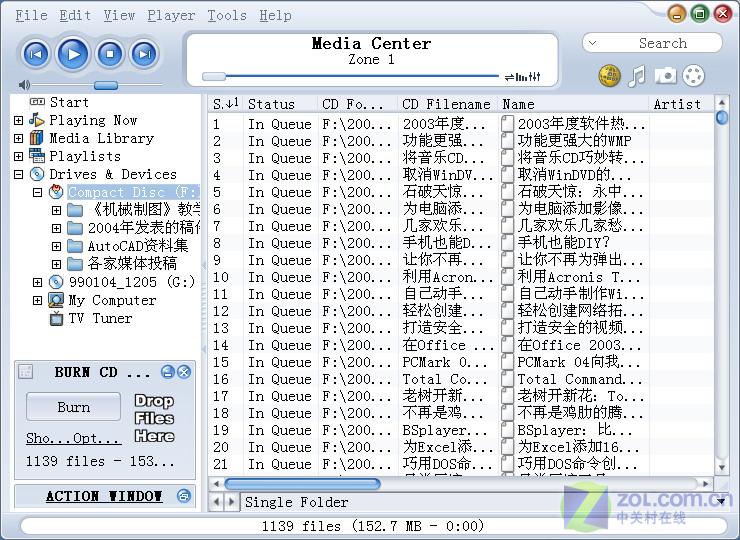Click the horizontal scrollbar thumb

click(302, 483)
